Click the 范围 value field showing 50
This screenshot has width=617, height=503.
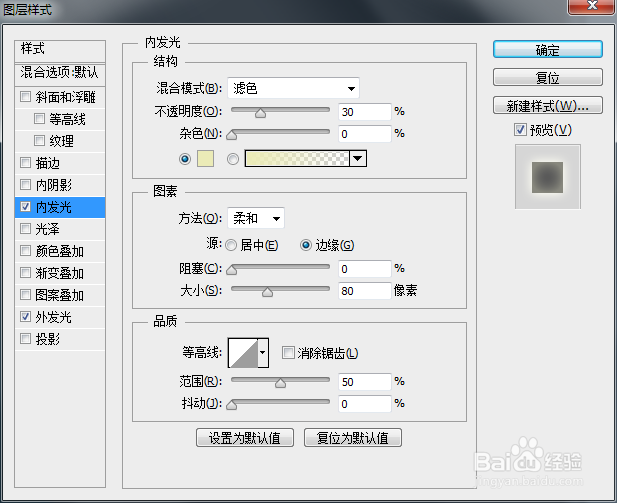coord(365,382)
